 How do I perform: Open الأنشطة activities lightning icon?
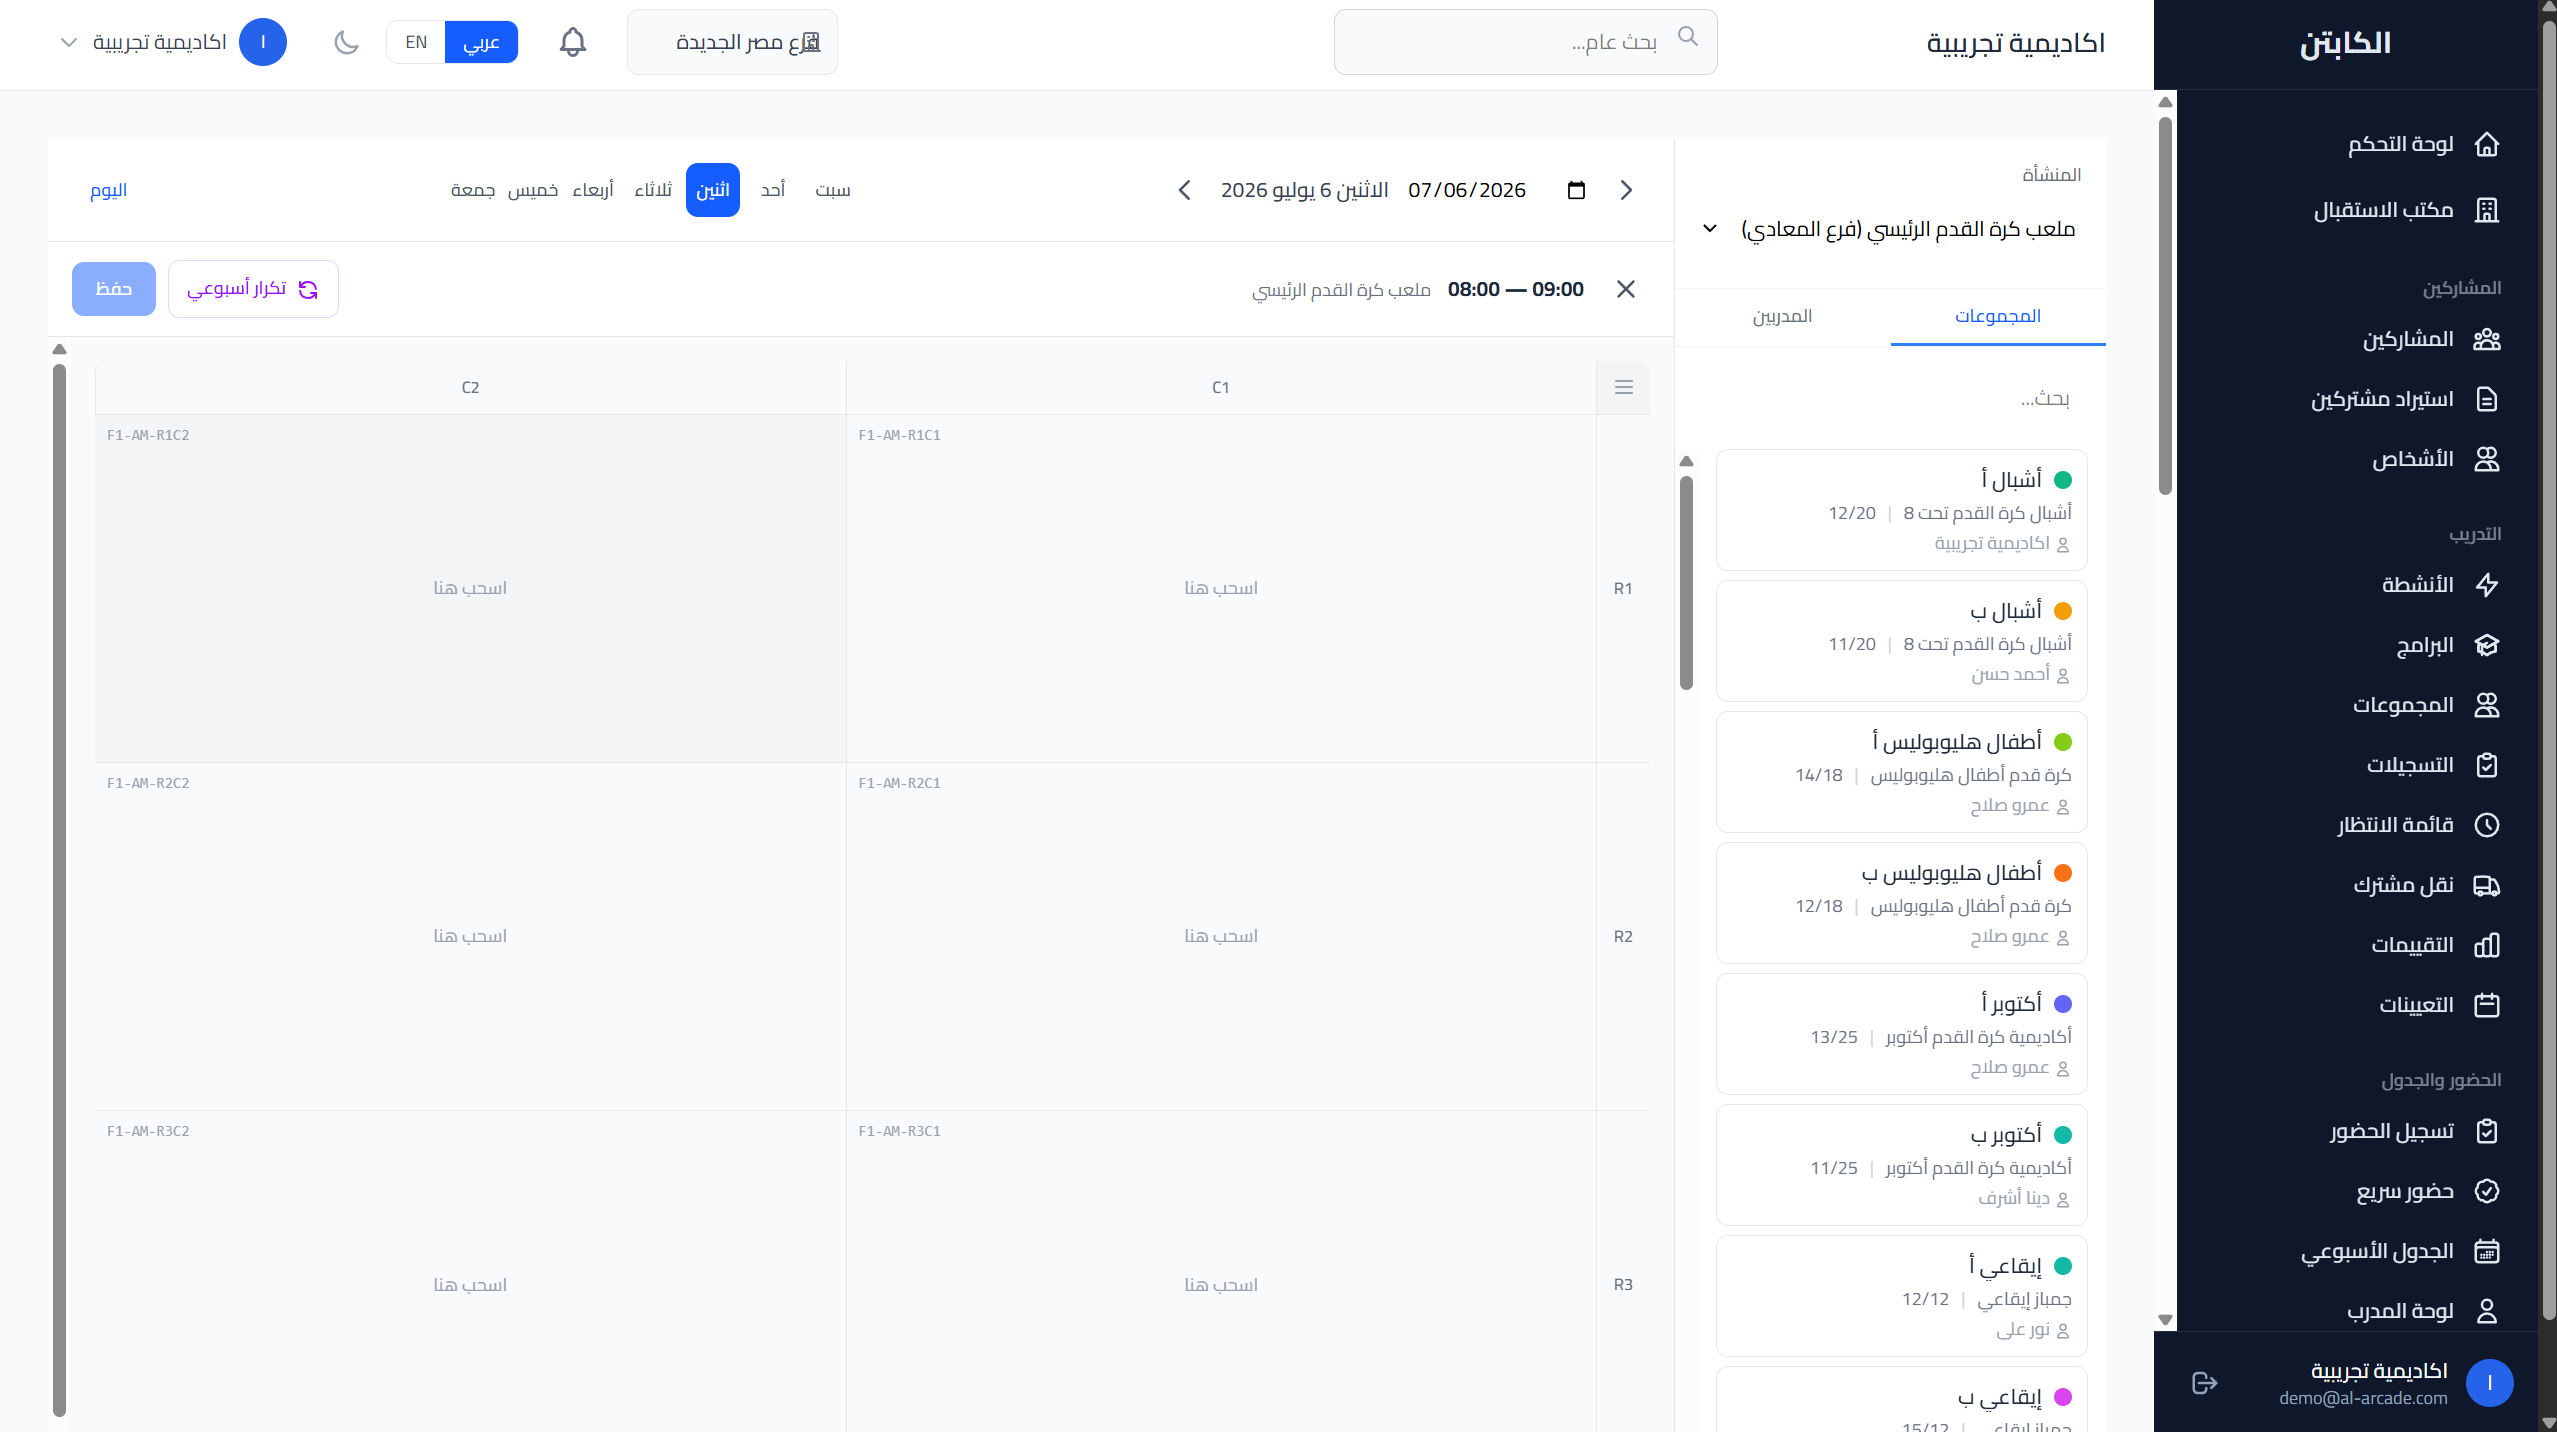2486,585
